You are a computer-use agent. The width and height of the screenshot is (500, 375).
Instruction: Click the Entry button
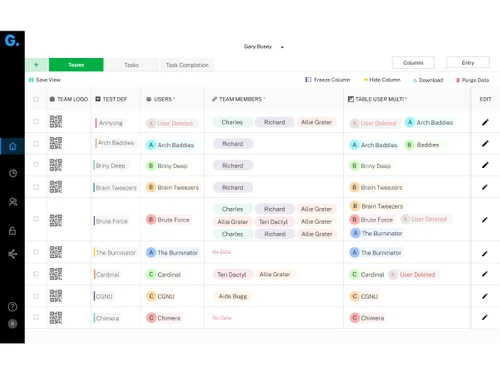[468, 63]
